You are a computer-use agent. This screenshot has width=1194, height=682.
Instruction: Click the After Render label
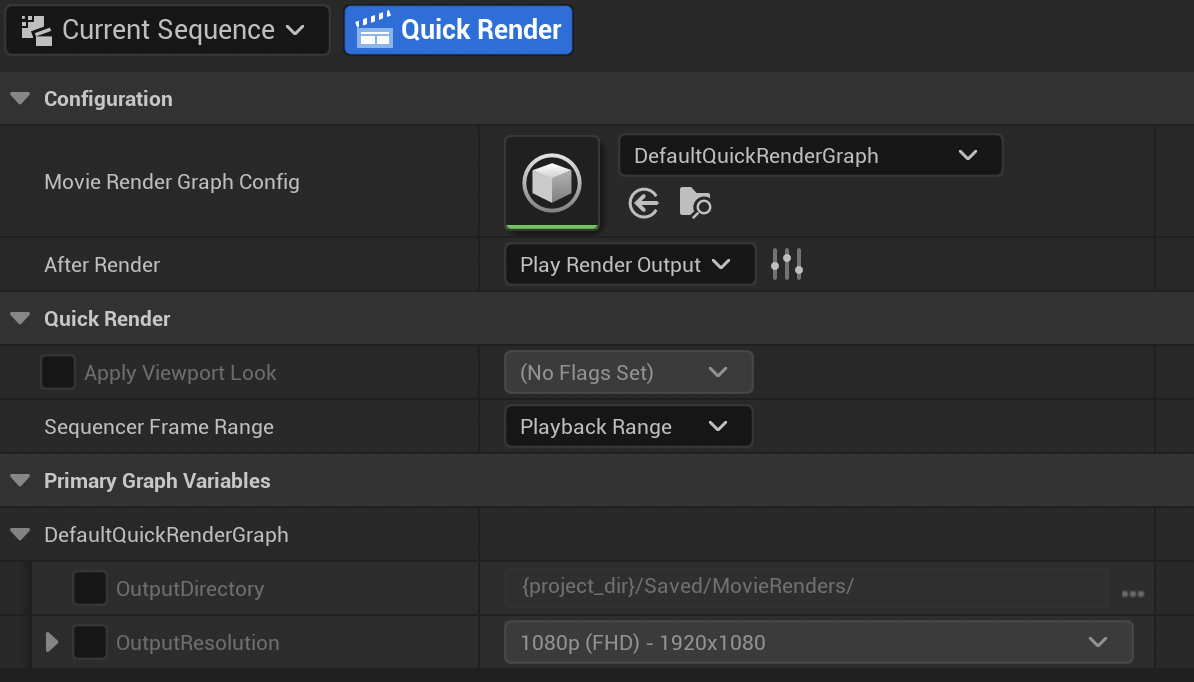click(x=102, y=265)
